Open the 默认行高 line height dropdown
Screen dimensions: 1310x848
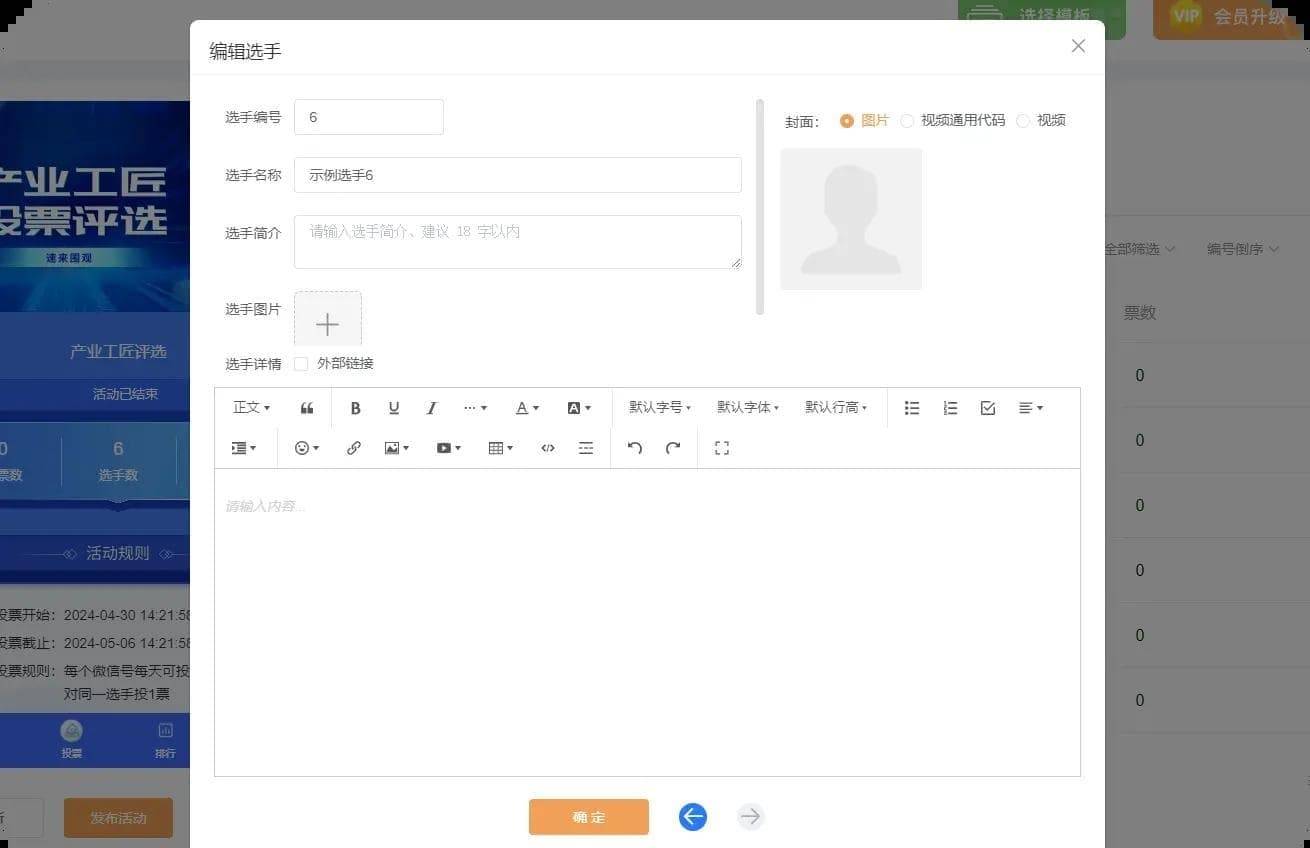coord(836,408)
